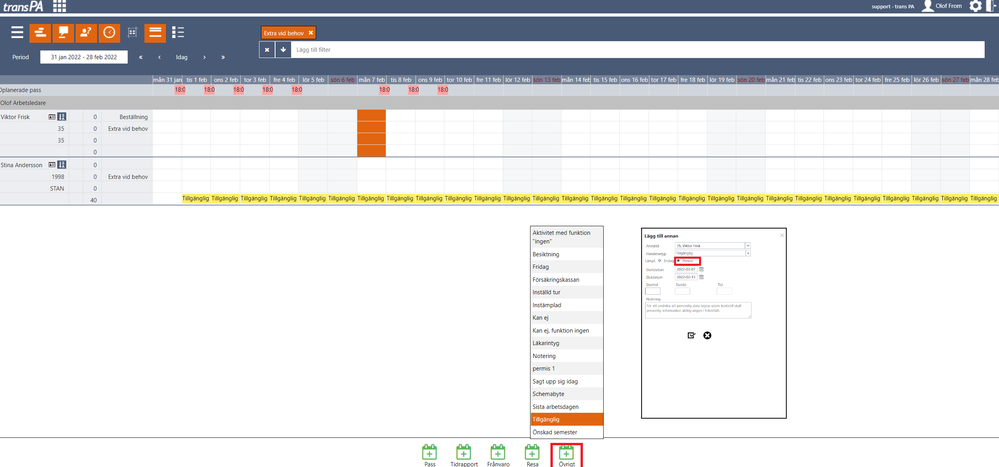Click the Stina Andersson name

point(20,165)
